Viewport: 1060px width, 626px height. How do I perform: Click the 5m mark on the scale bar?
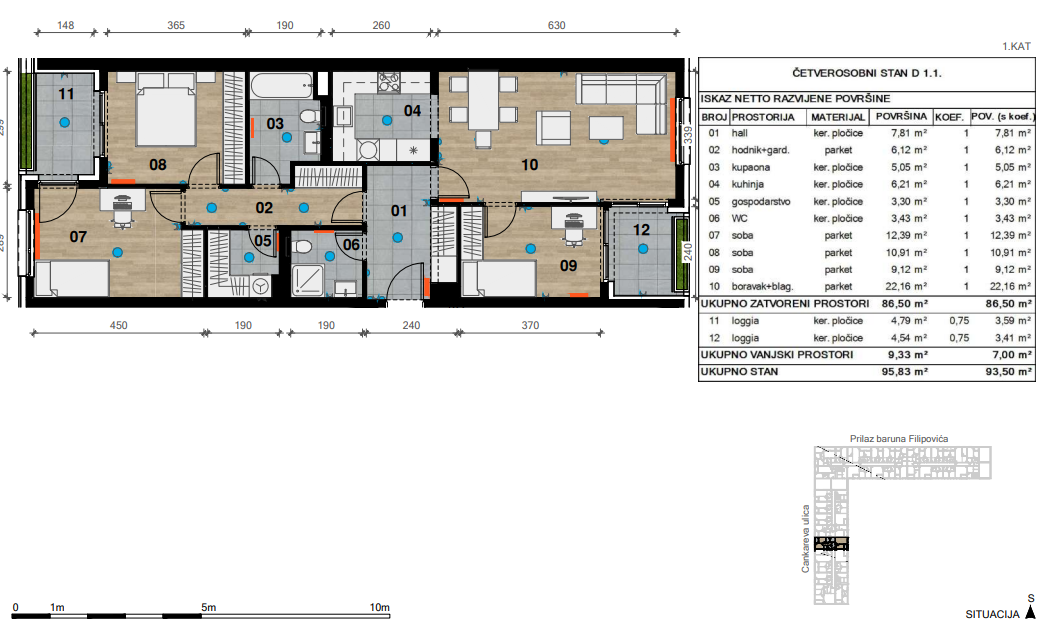tap(208, 607)
